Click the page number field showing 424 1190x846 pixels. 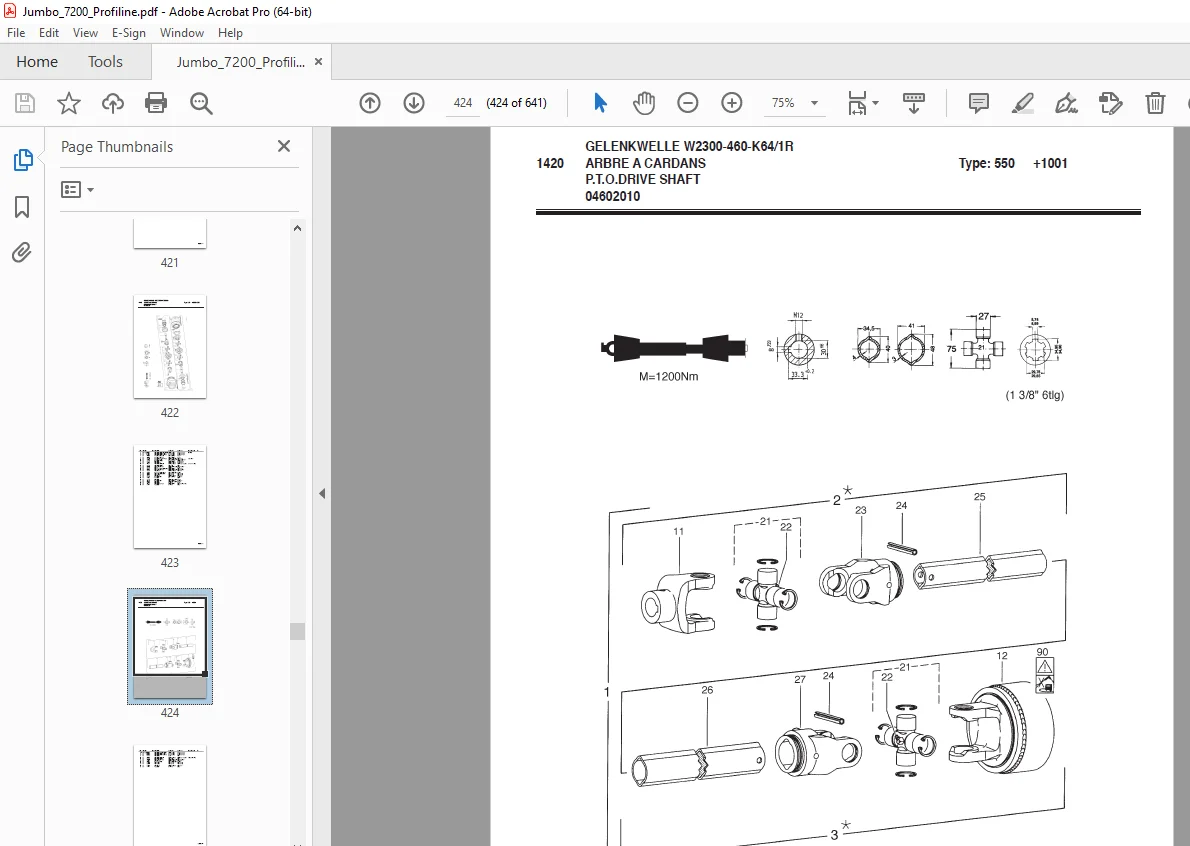462,103
